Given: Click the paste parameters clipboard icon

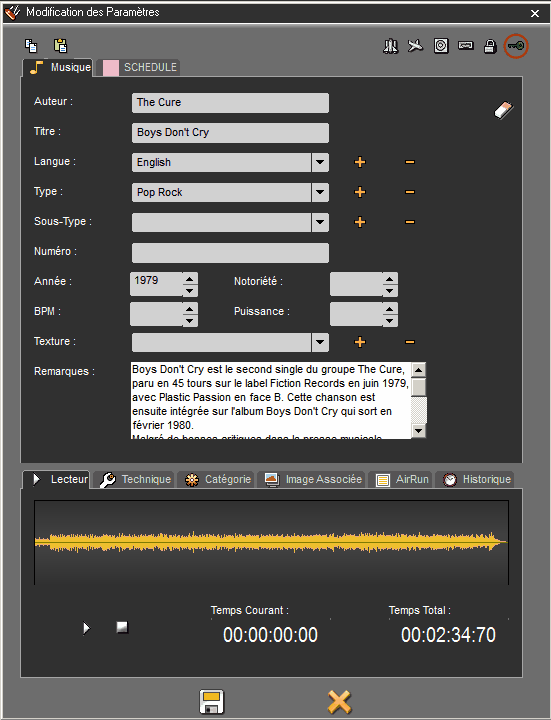Looking at the screenshot, I should coord(61,46).
